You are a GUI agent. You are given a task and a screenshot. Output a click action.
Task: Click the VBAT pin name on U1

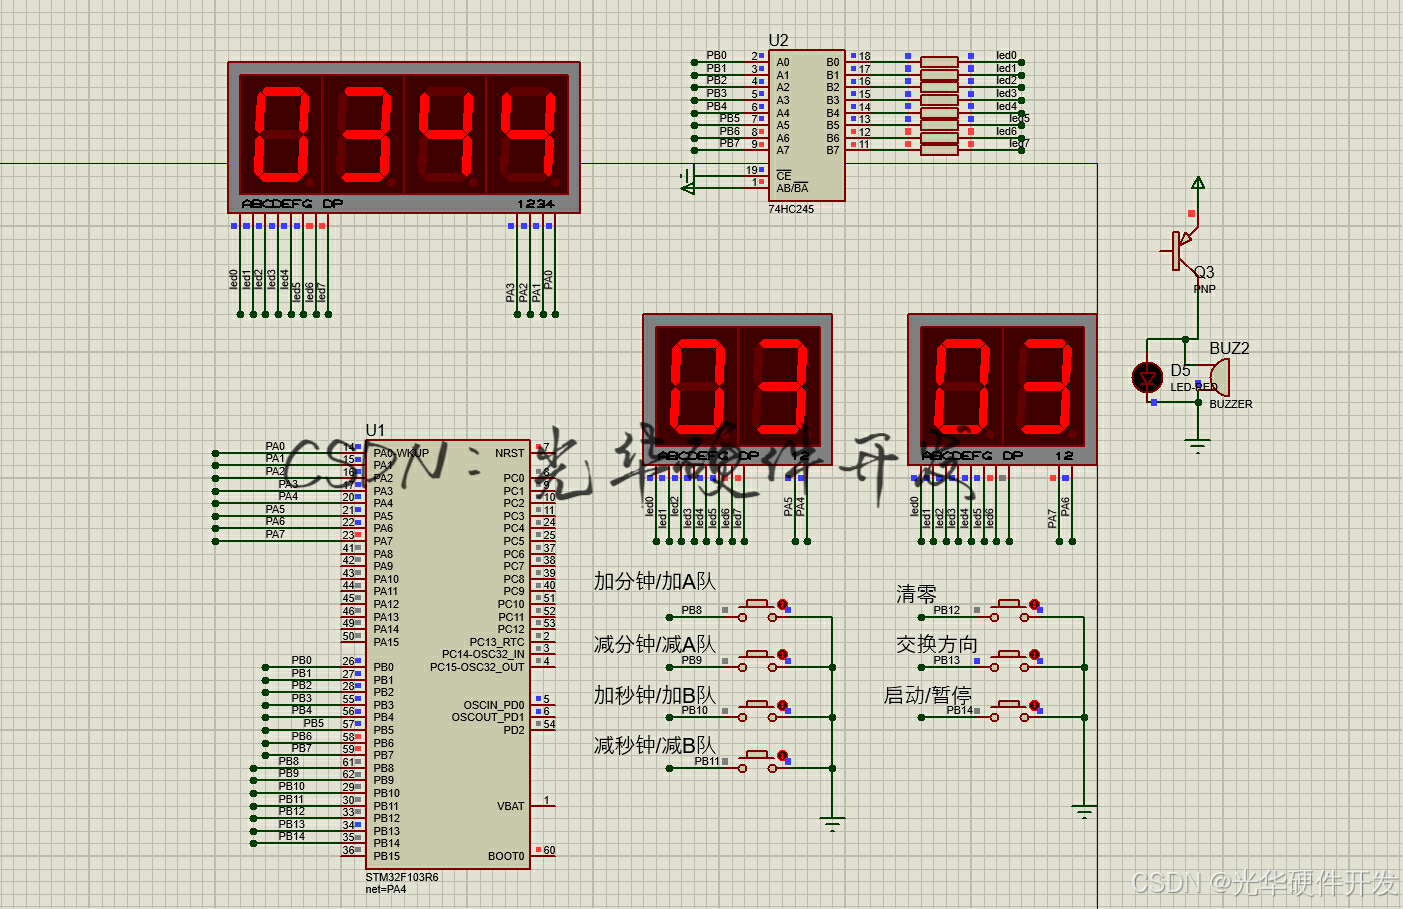(511, 806)
